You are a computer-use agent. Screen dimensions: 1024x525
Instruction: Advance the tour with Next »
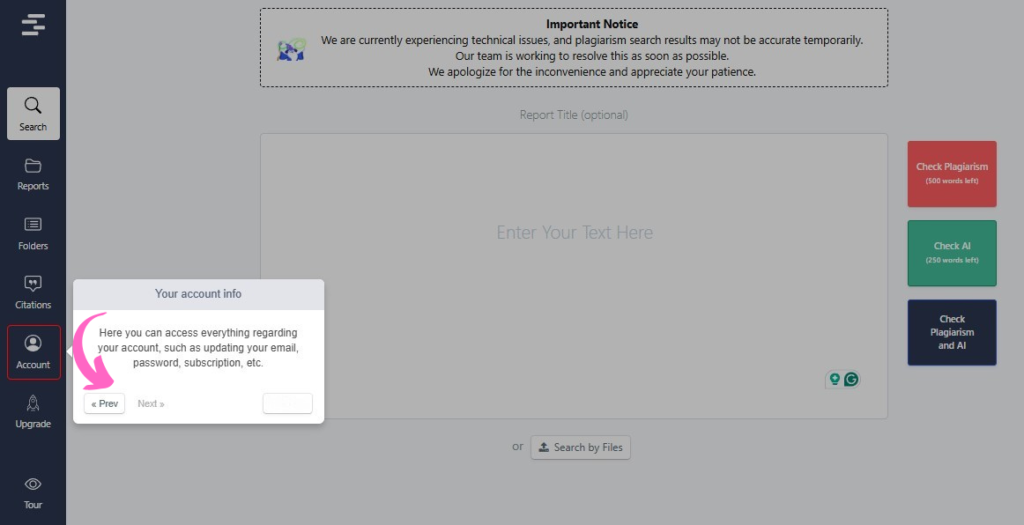(x=151, y=404)
